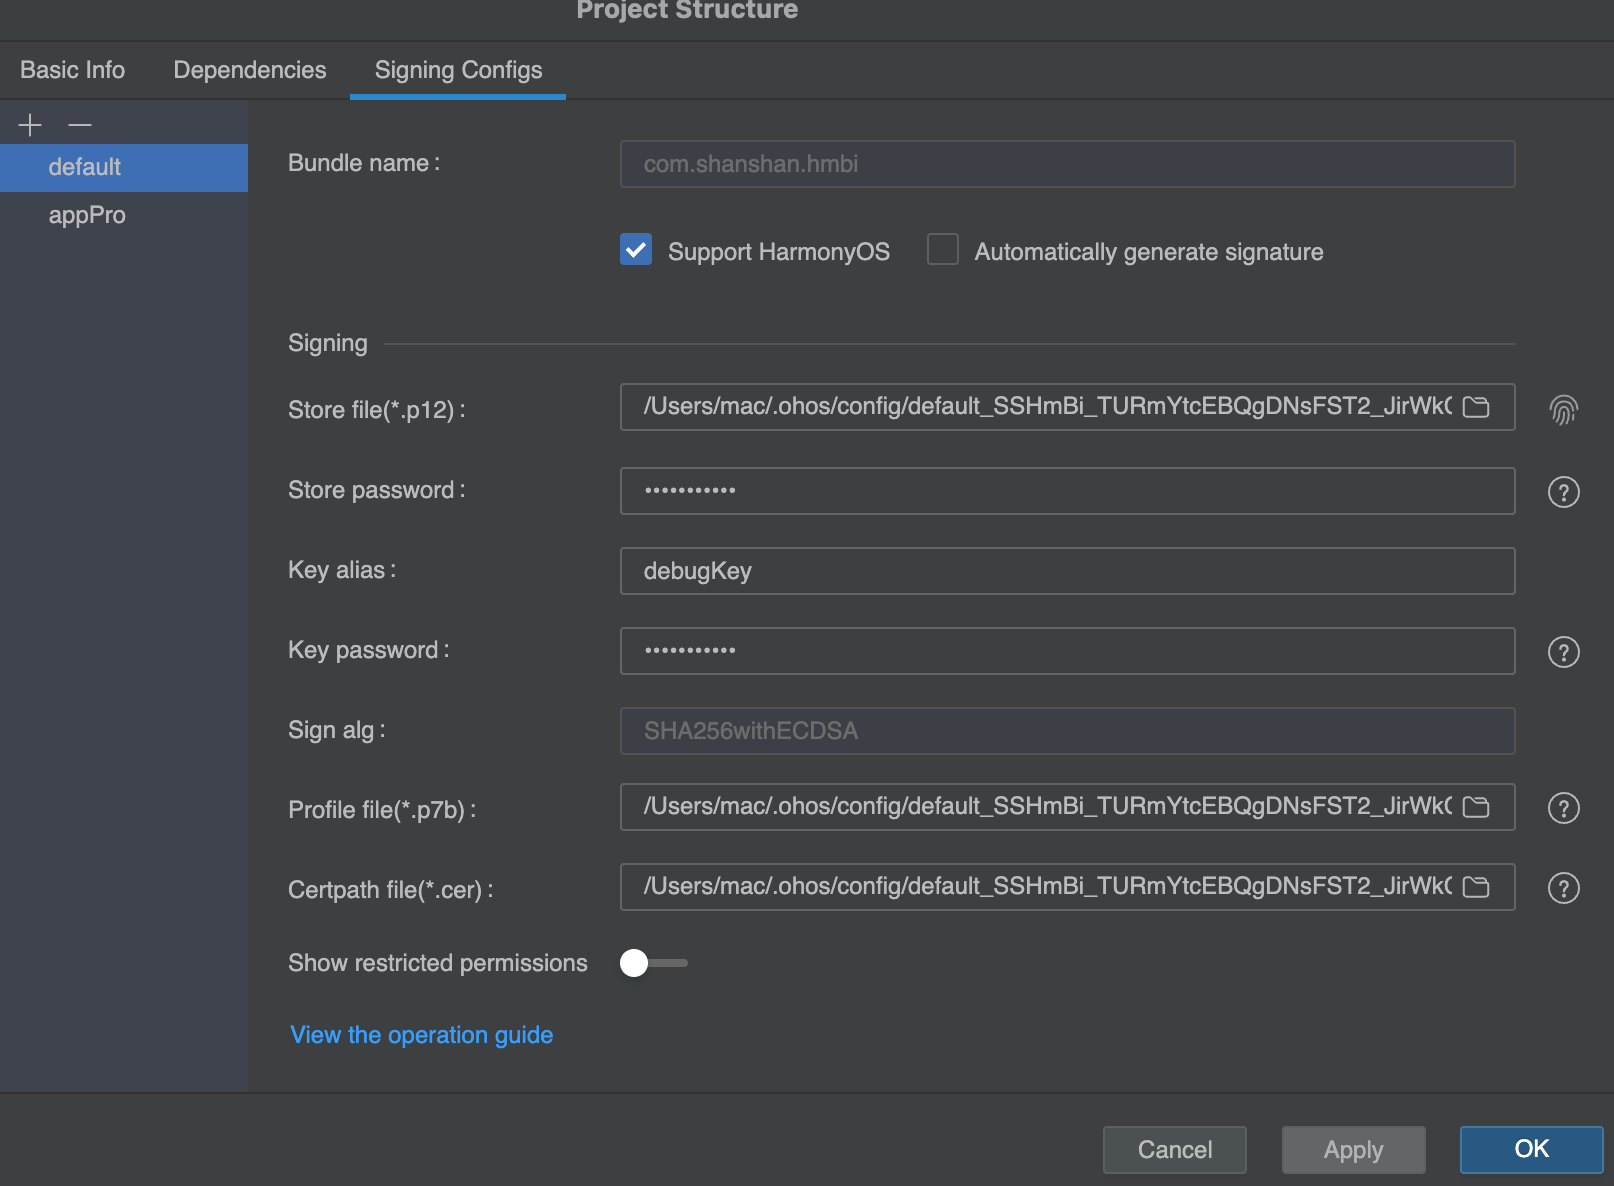Viewport: 1614px width, 1186px height.
Task: Click the Show restricted permissions label
Action: tap(438, 963)
